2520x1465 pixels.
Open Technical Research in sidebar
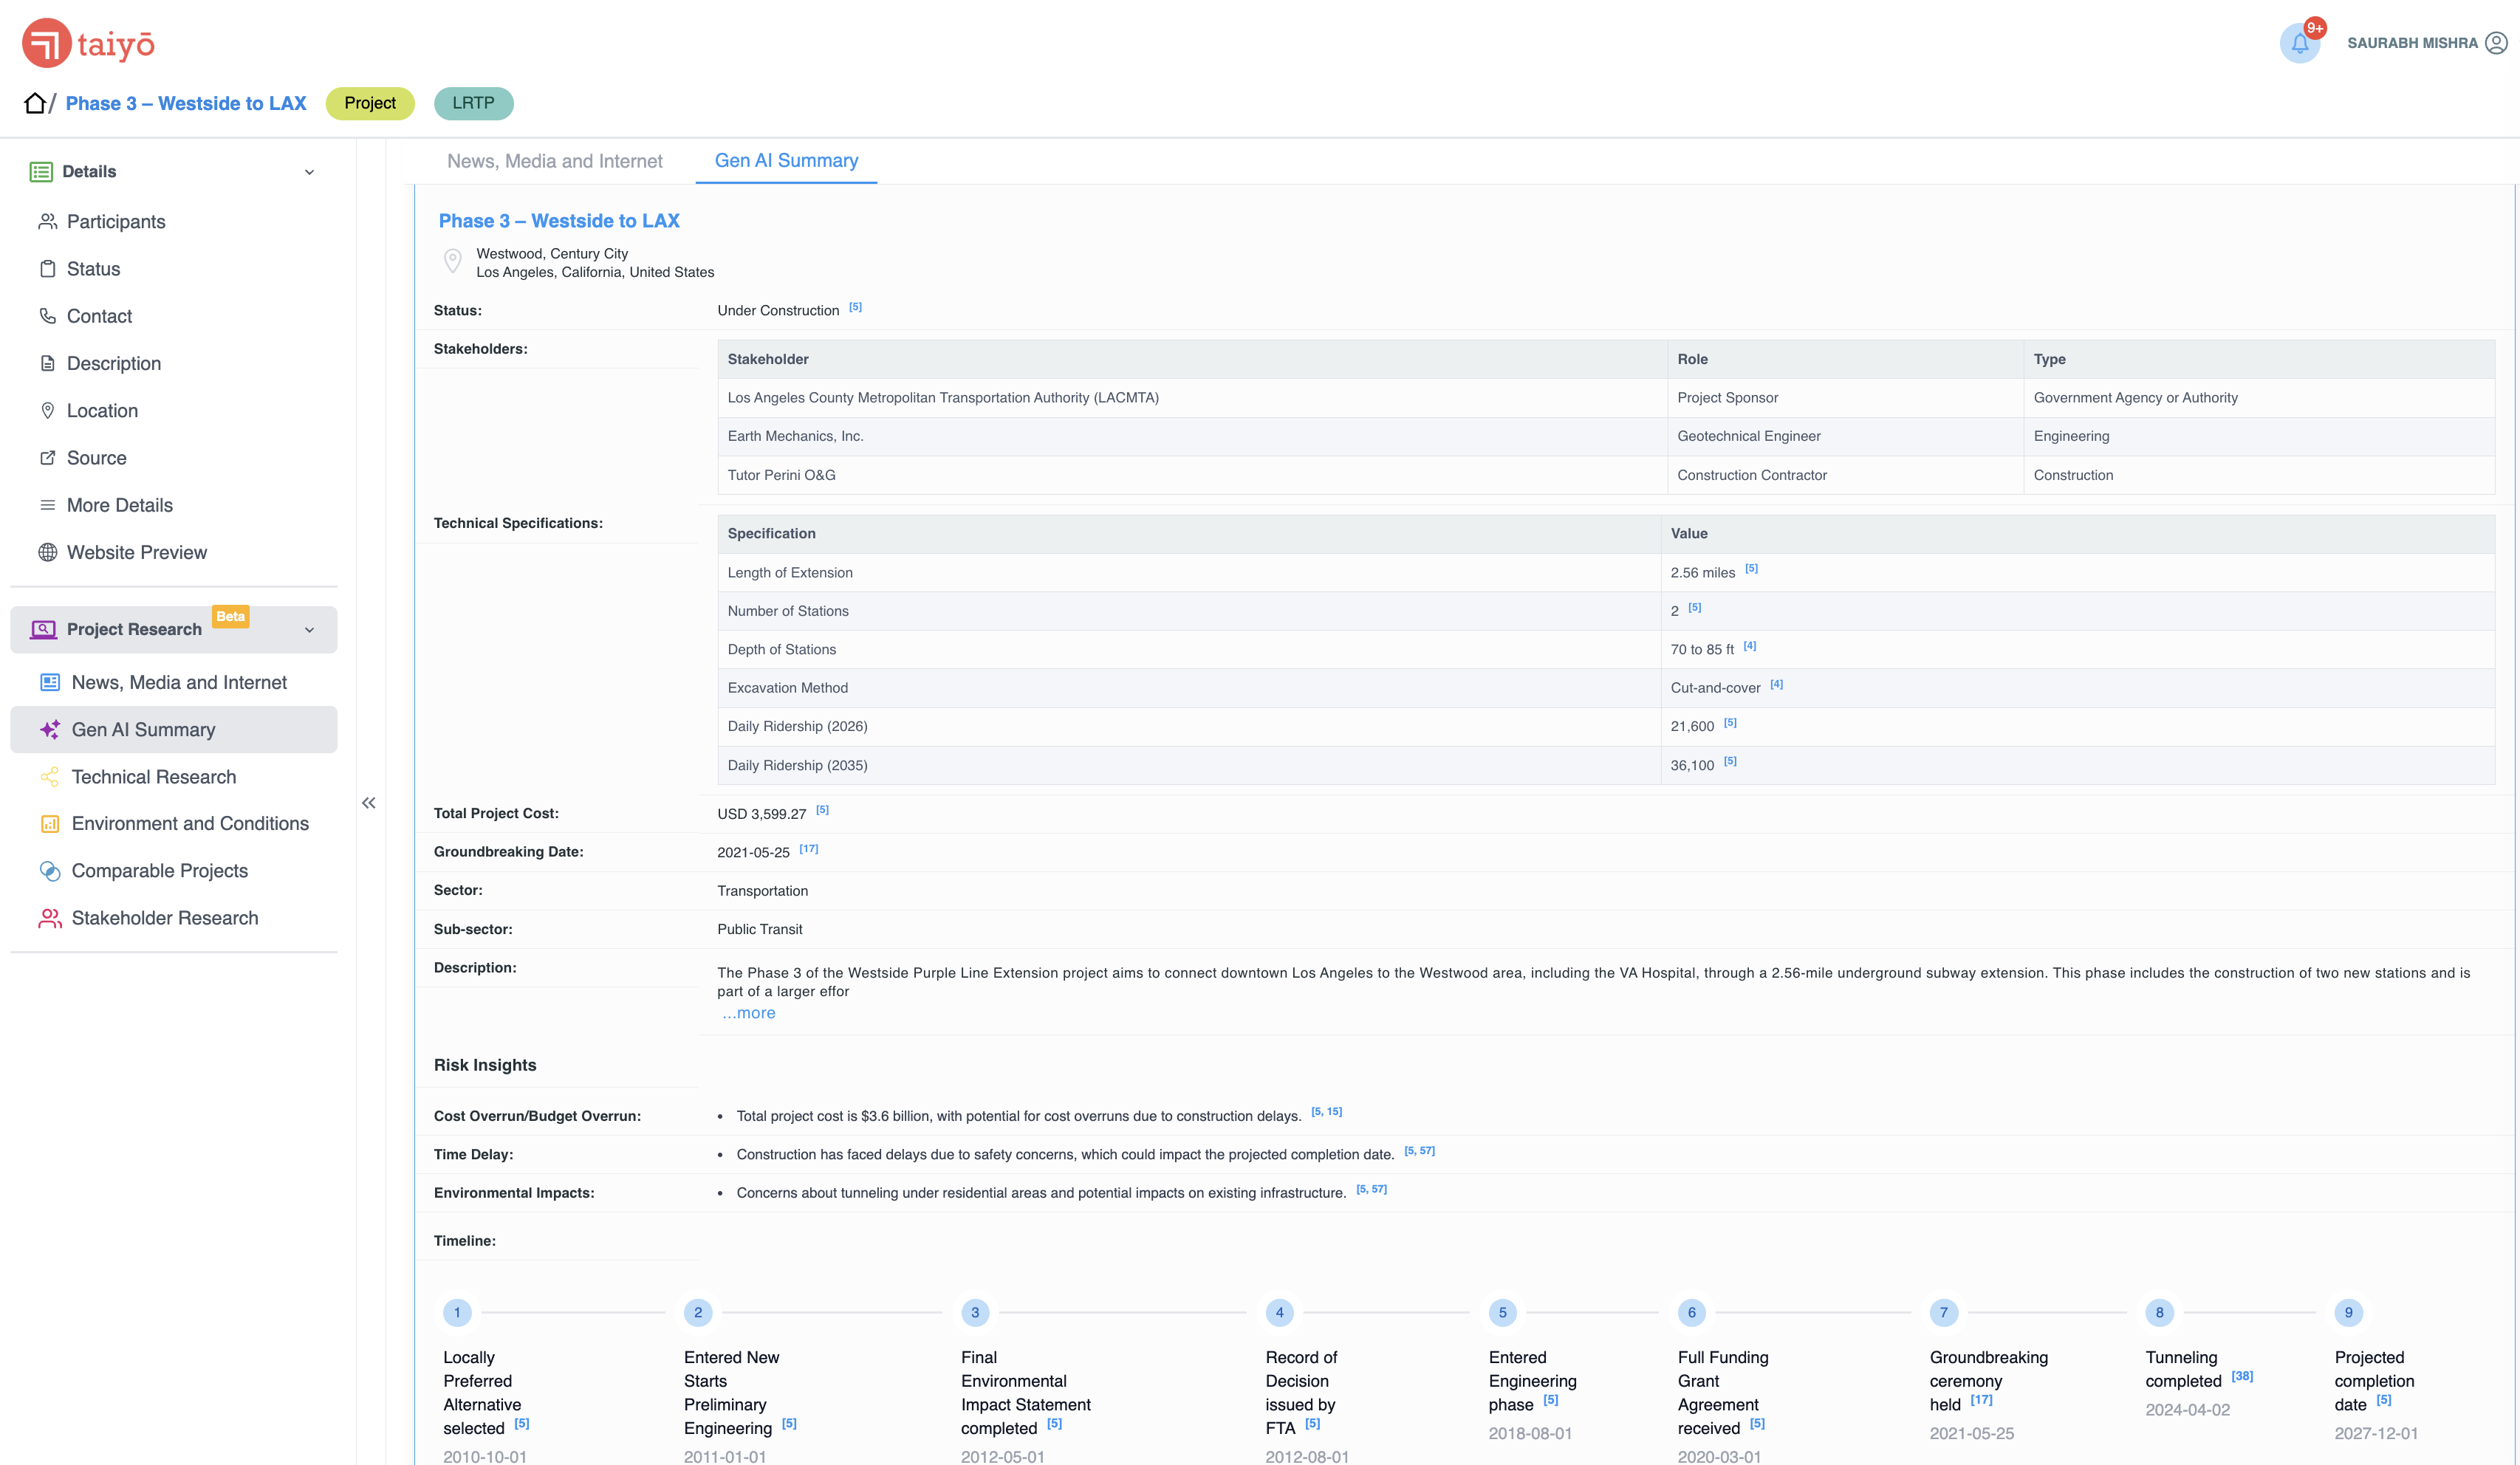[153, 777]
